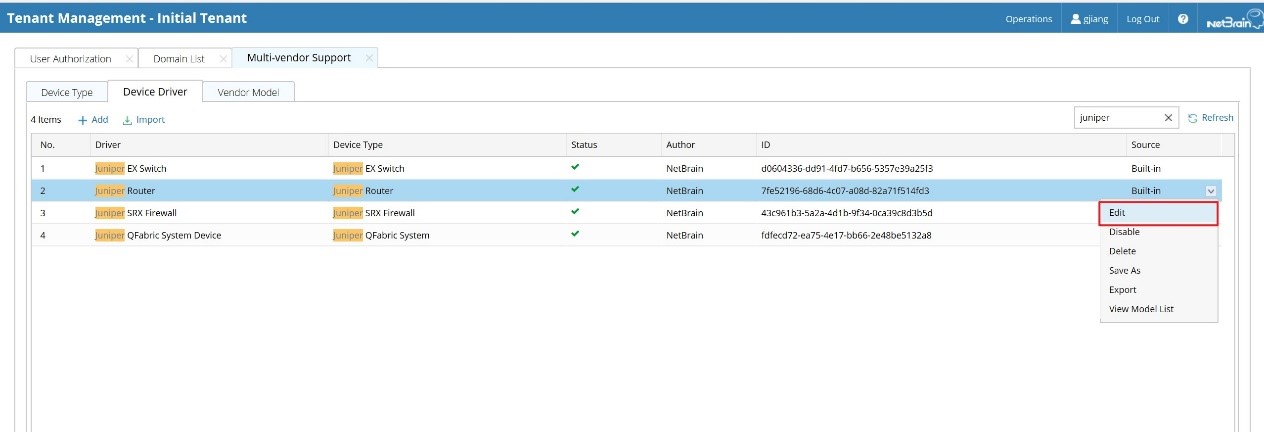Switch to the Device Type tab
Image resolution: width=1264 pixels, height=432 pixels.
tap(67, 92)
